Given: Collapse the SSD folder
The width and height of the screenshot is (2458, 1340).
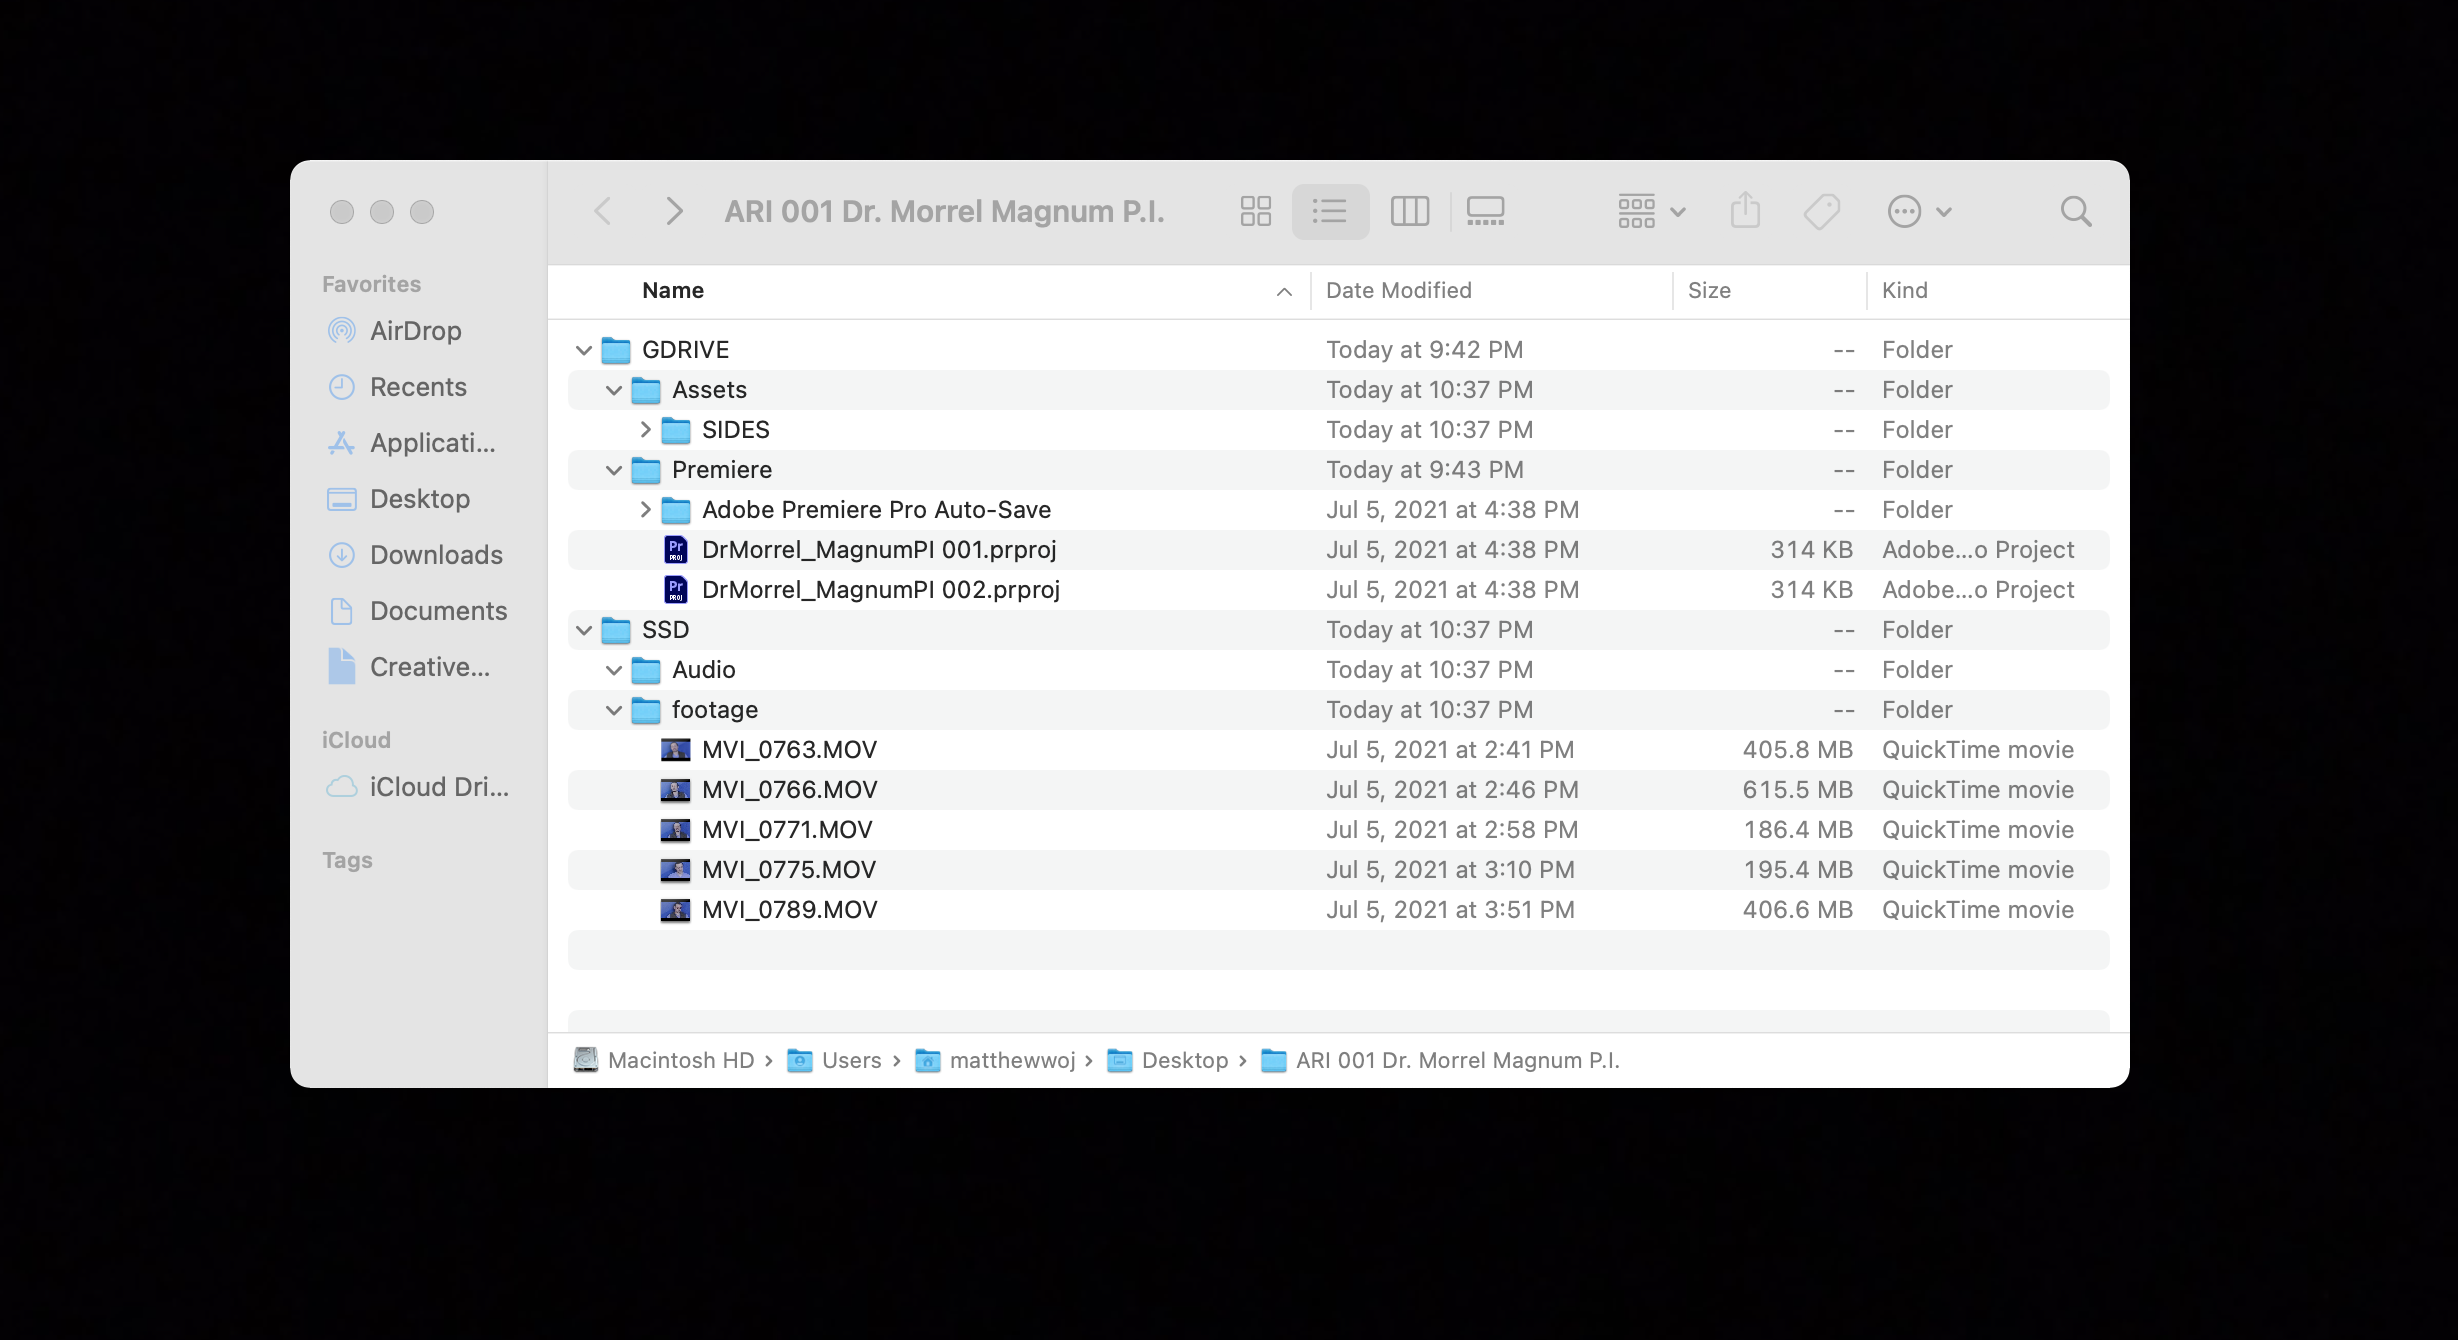Looking at the screenshot, I should point(584,630).
